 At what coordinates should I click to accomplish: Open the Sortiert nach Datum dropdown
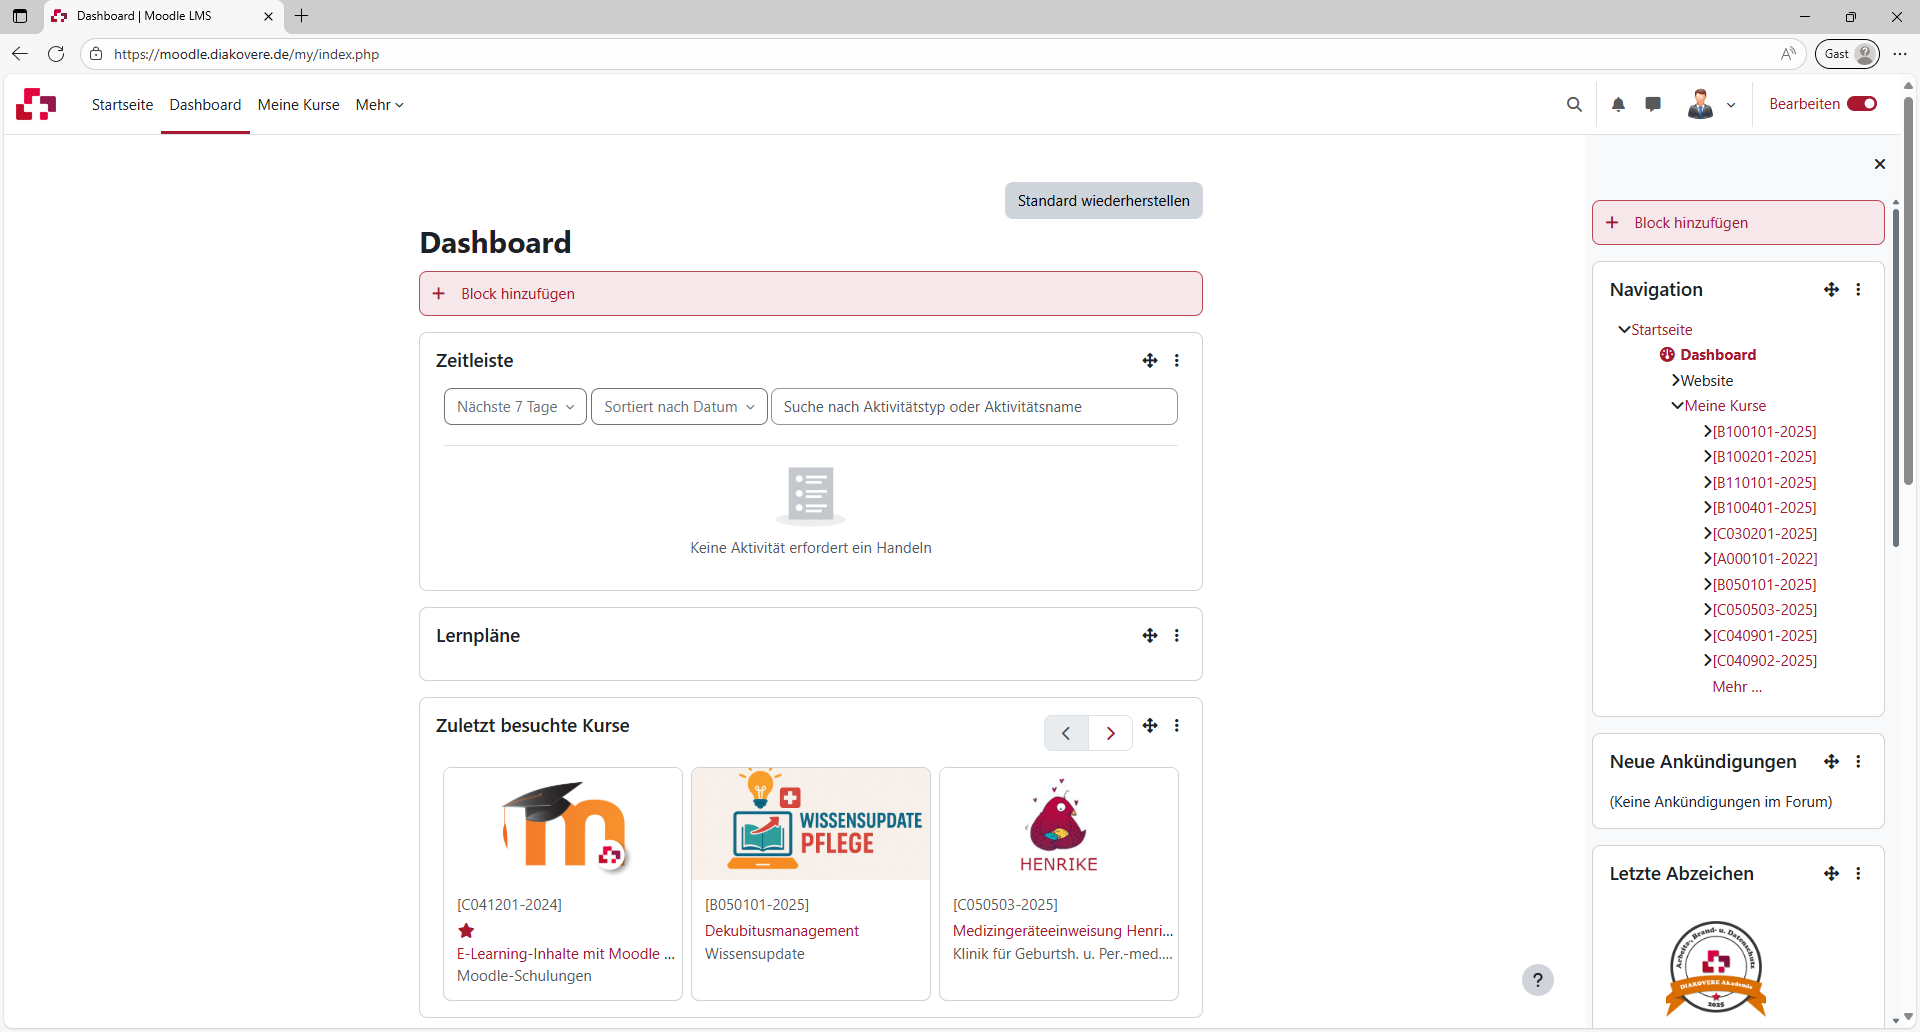(x=679, y=407)
